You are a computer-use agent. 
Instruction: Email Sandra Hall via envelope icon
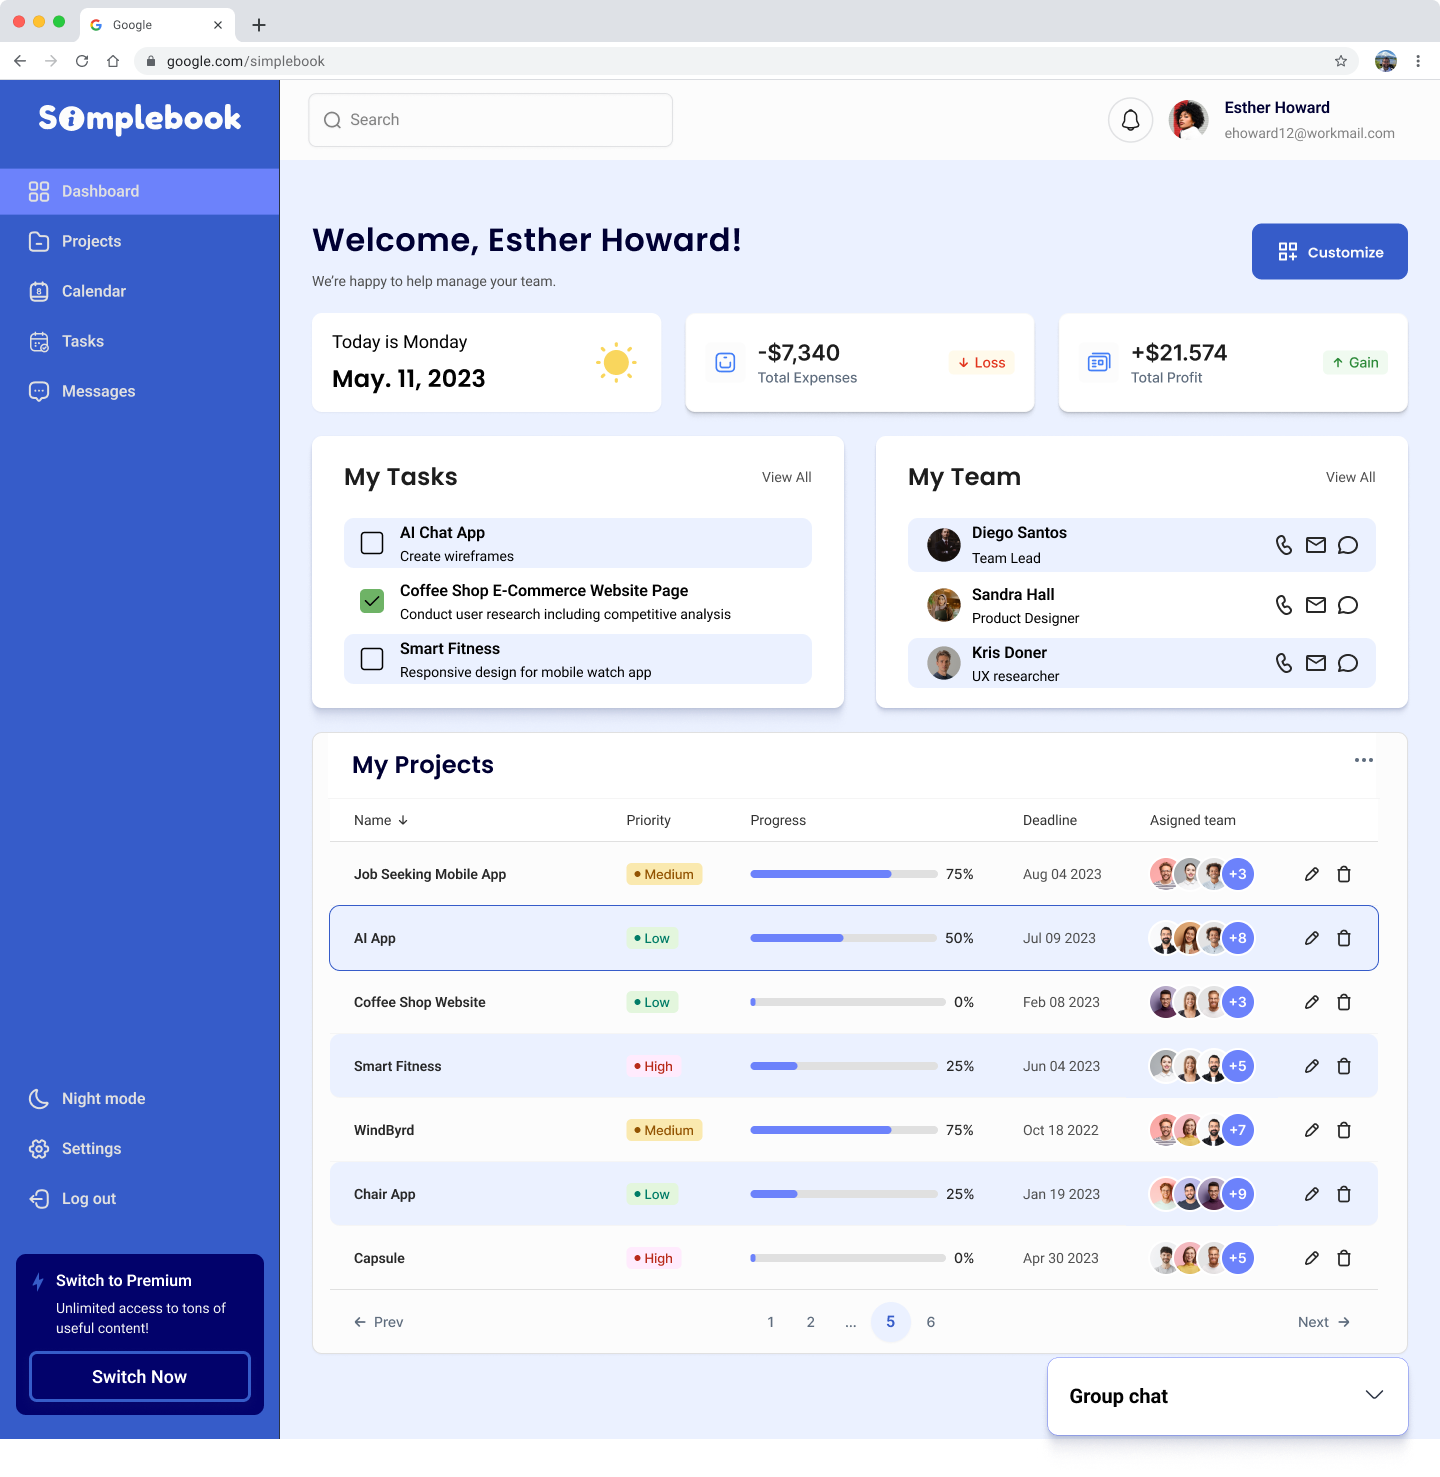pyautogui.click(x=1316, y=605)
